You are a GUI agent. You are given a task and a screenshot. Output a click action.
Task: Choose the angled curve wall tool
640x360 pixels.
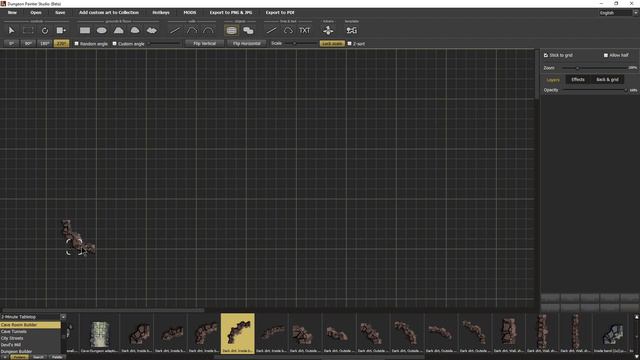(191, 30)
